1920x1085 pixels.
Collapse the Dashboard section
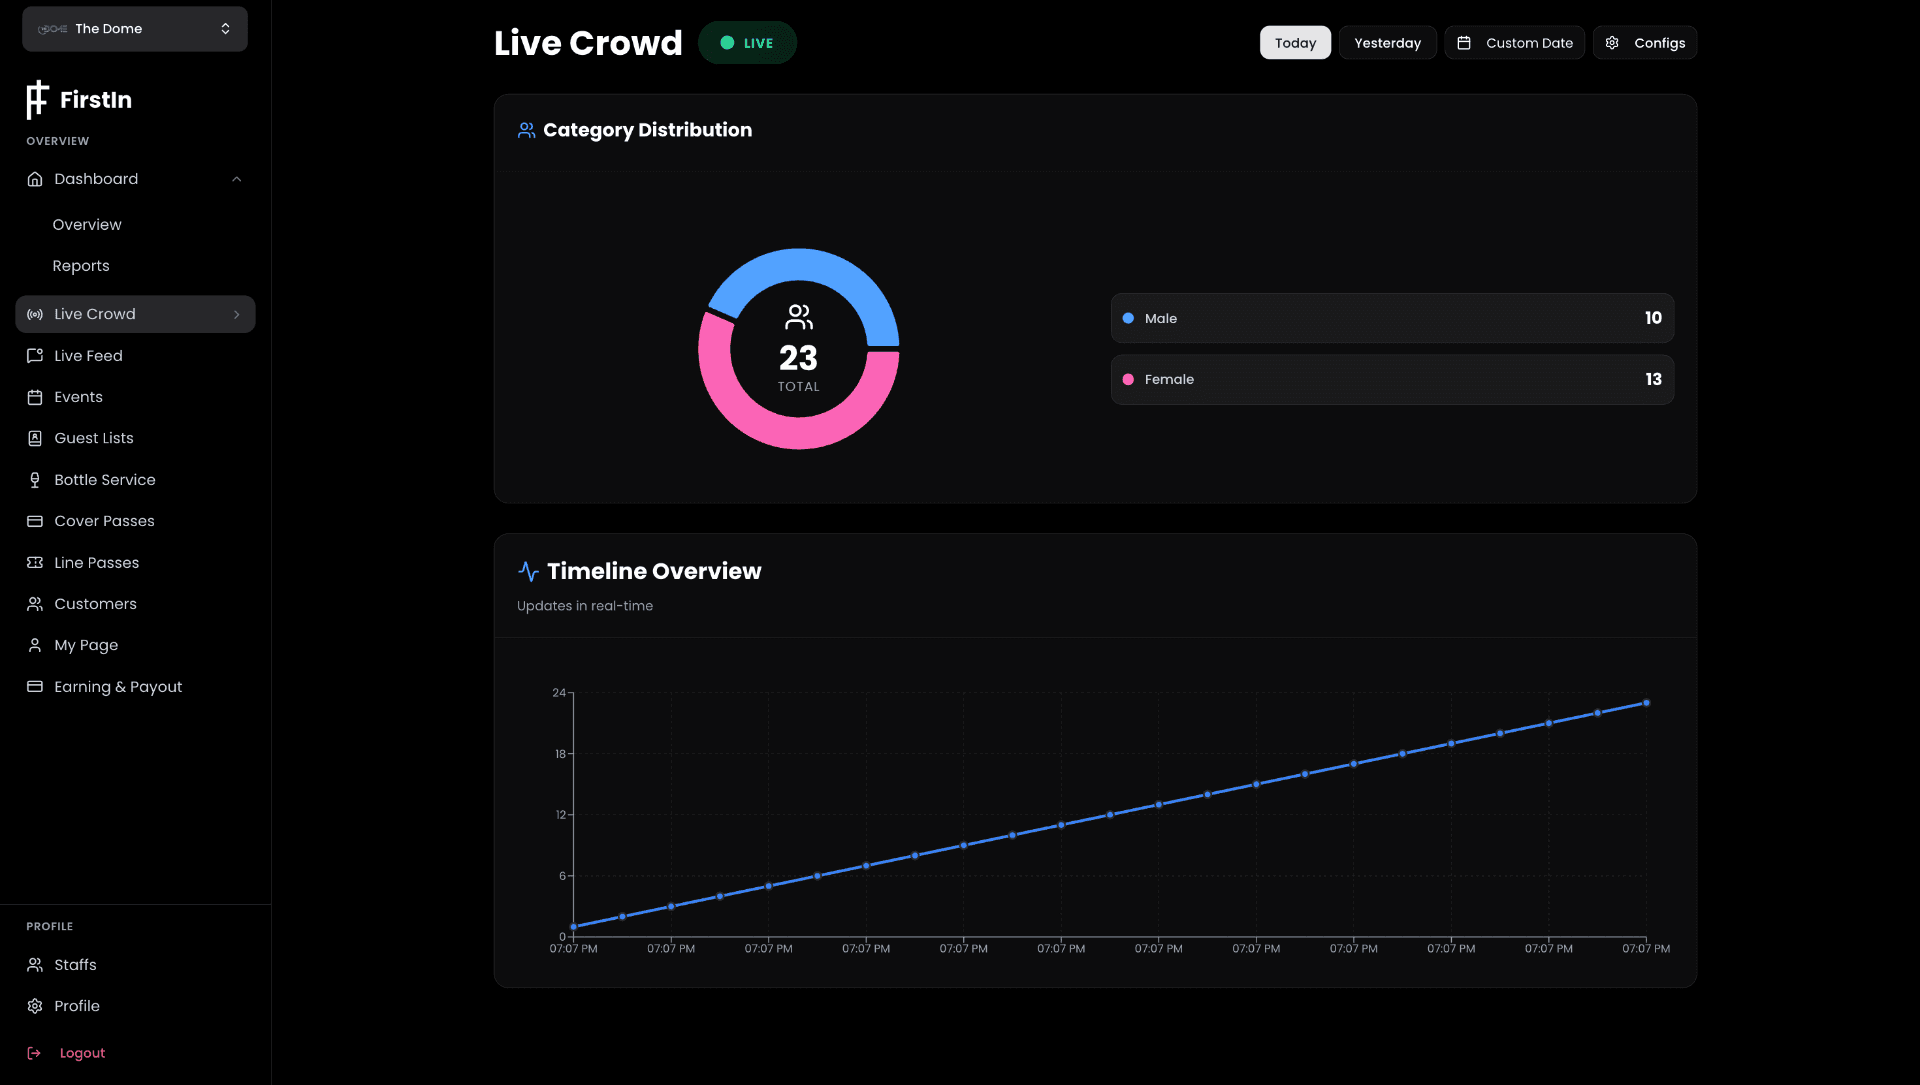coord(236,178)
